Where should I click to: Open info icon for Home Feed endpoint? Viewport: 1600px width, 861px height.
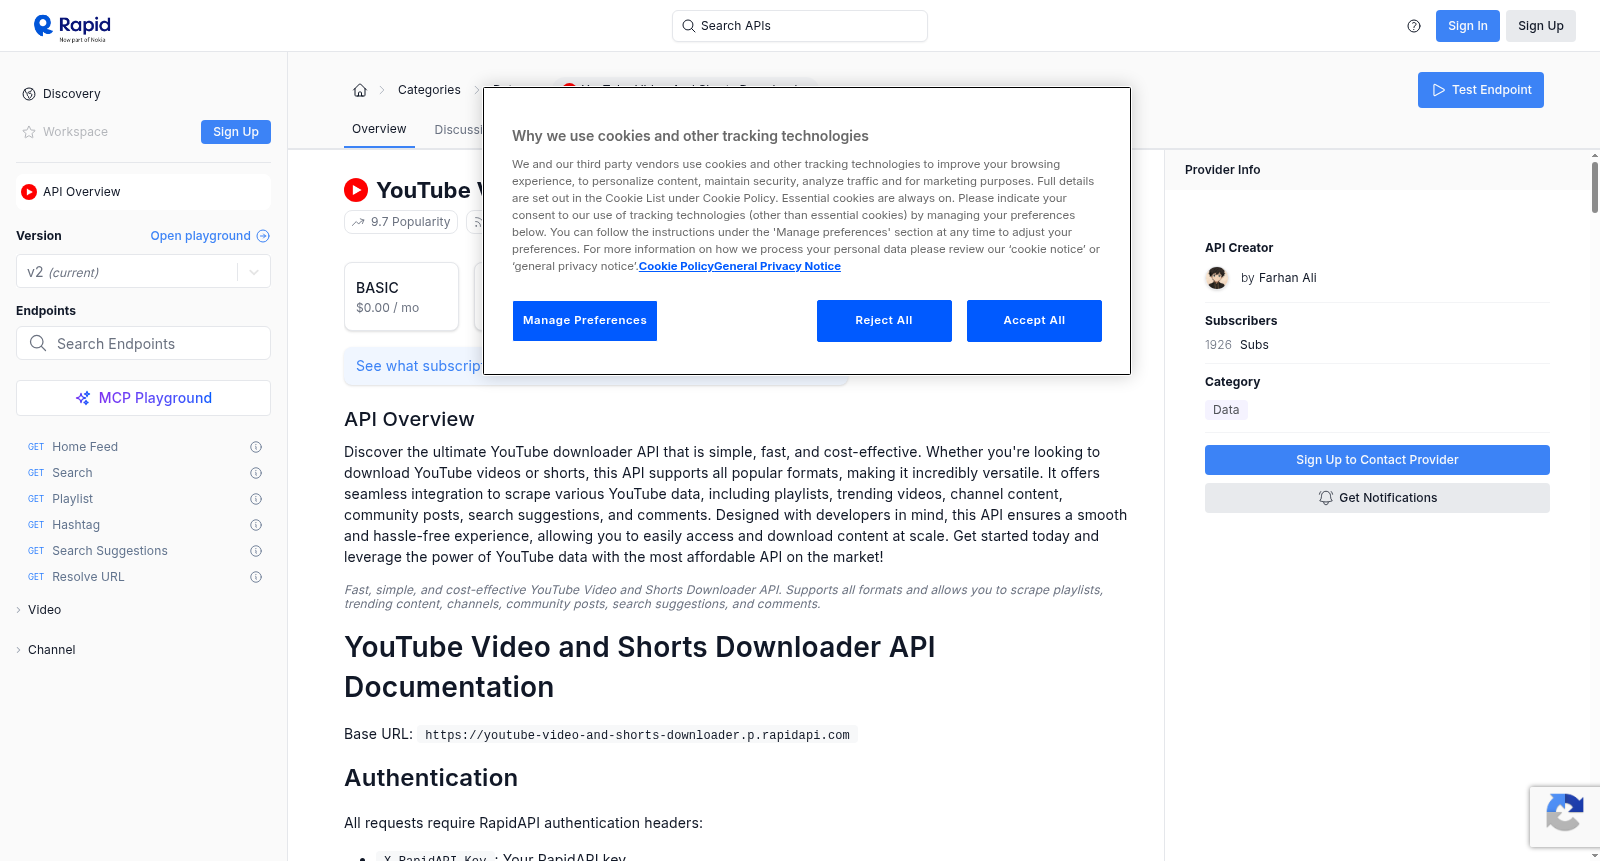256,447
